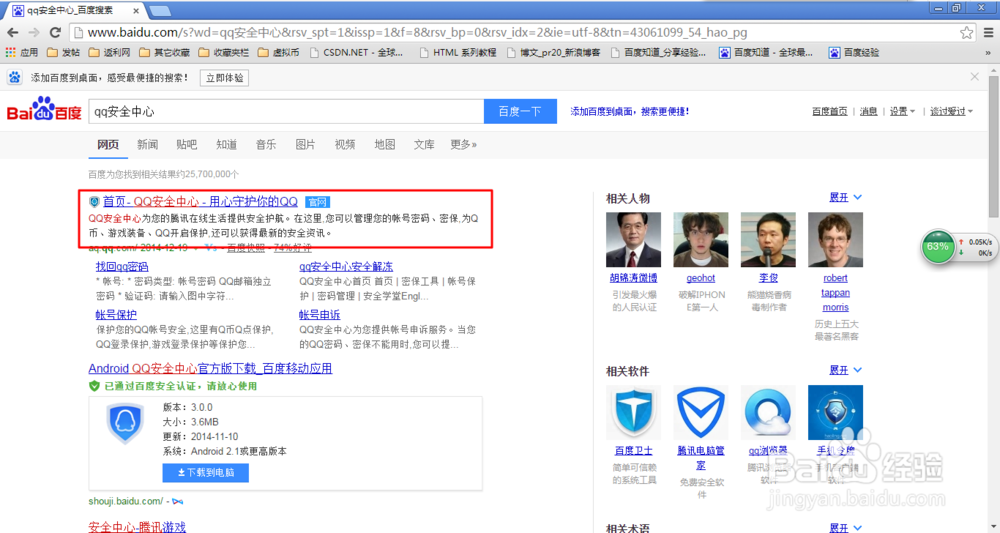Open the 找回qq密码 link
Screen dimensions: 1000x533
[122, 266]
